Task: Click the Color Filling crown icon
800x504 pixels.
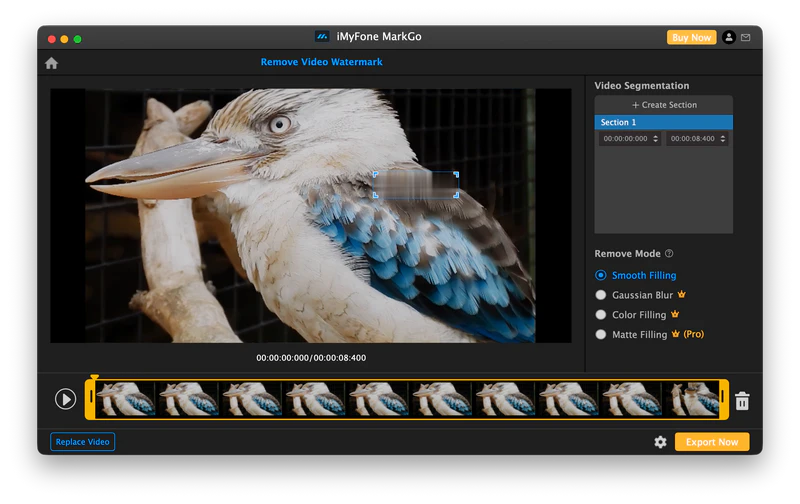Action: [x=675, y=314]
